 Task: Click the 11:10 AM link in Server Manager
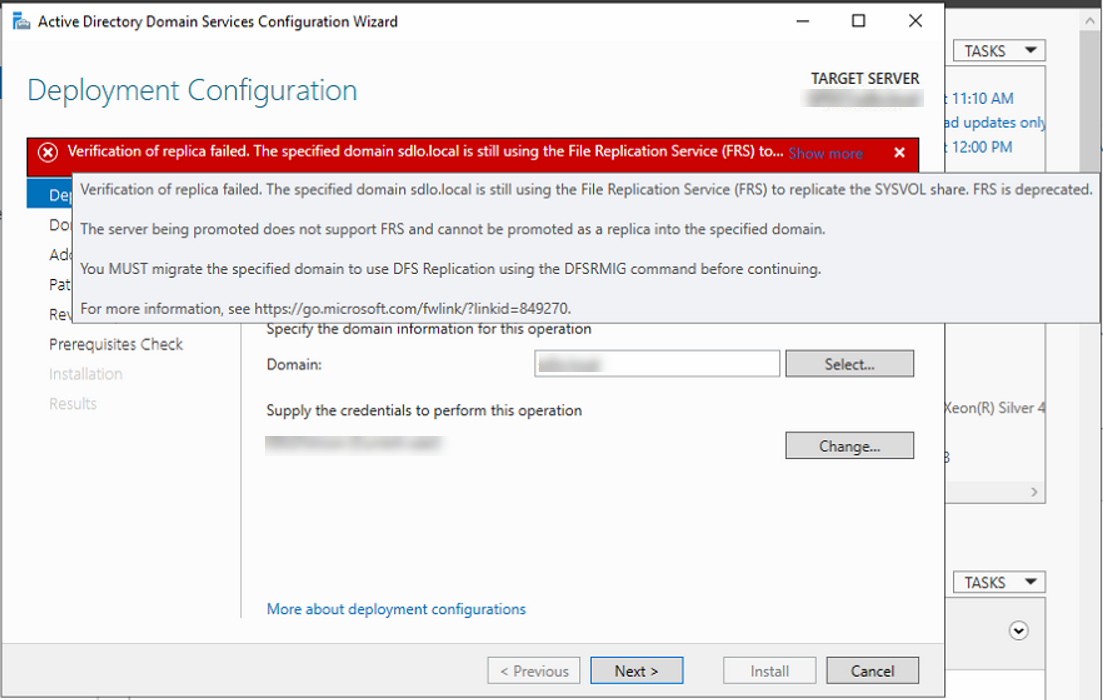982,98
